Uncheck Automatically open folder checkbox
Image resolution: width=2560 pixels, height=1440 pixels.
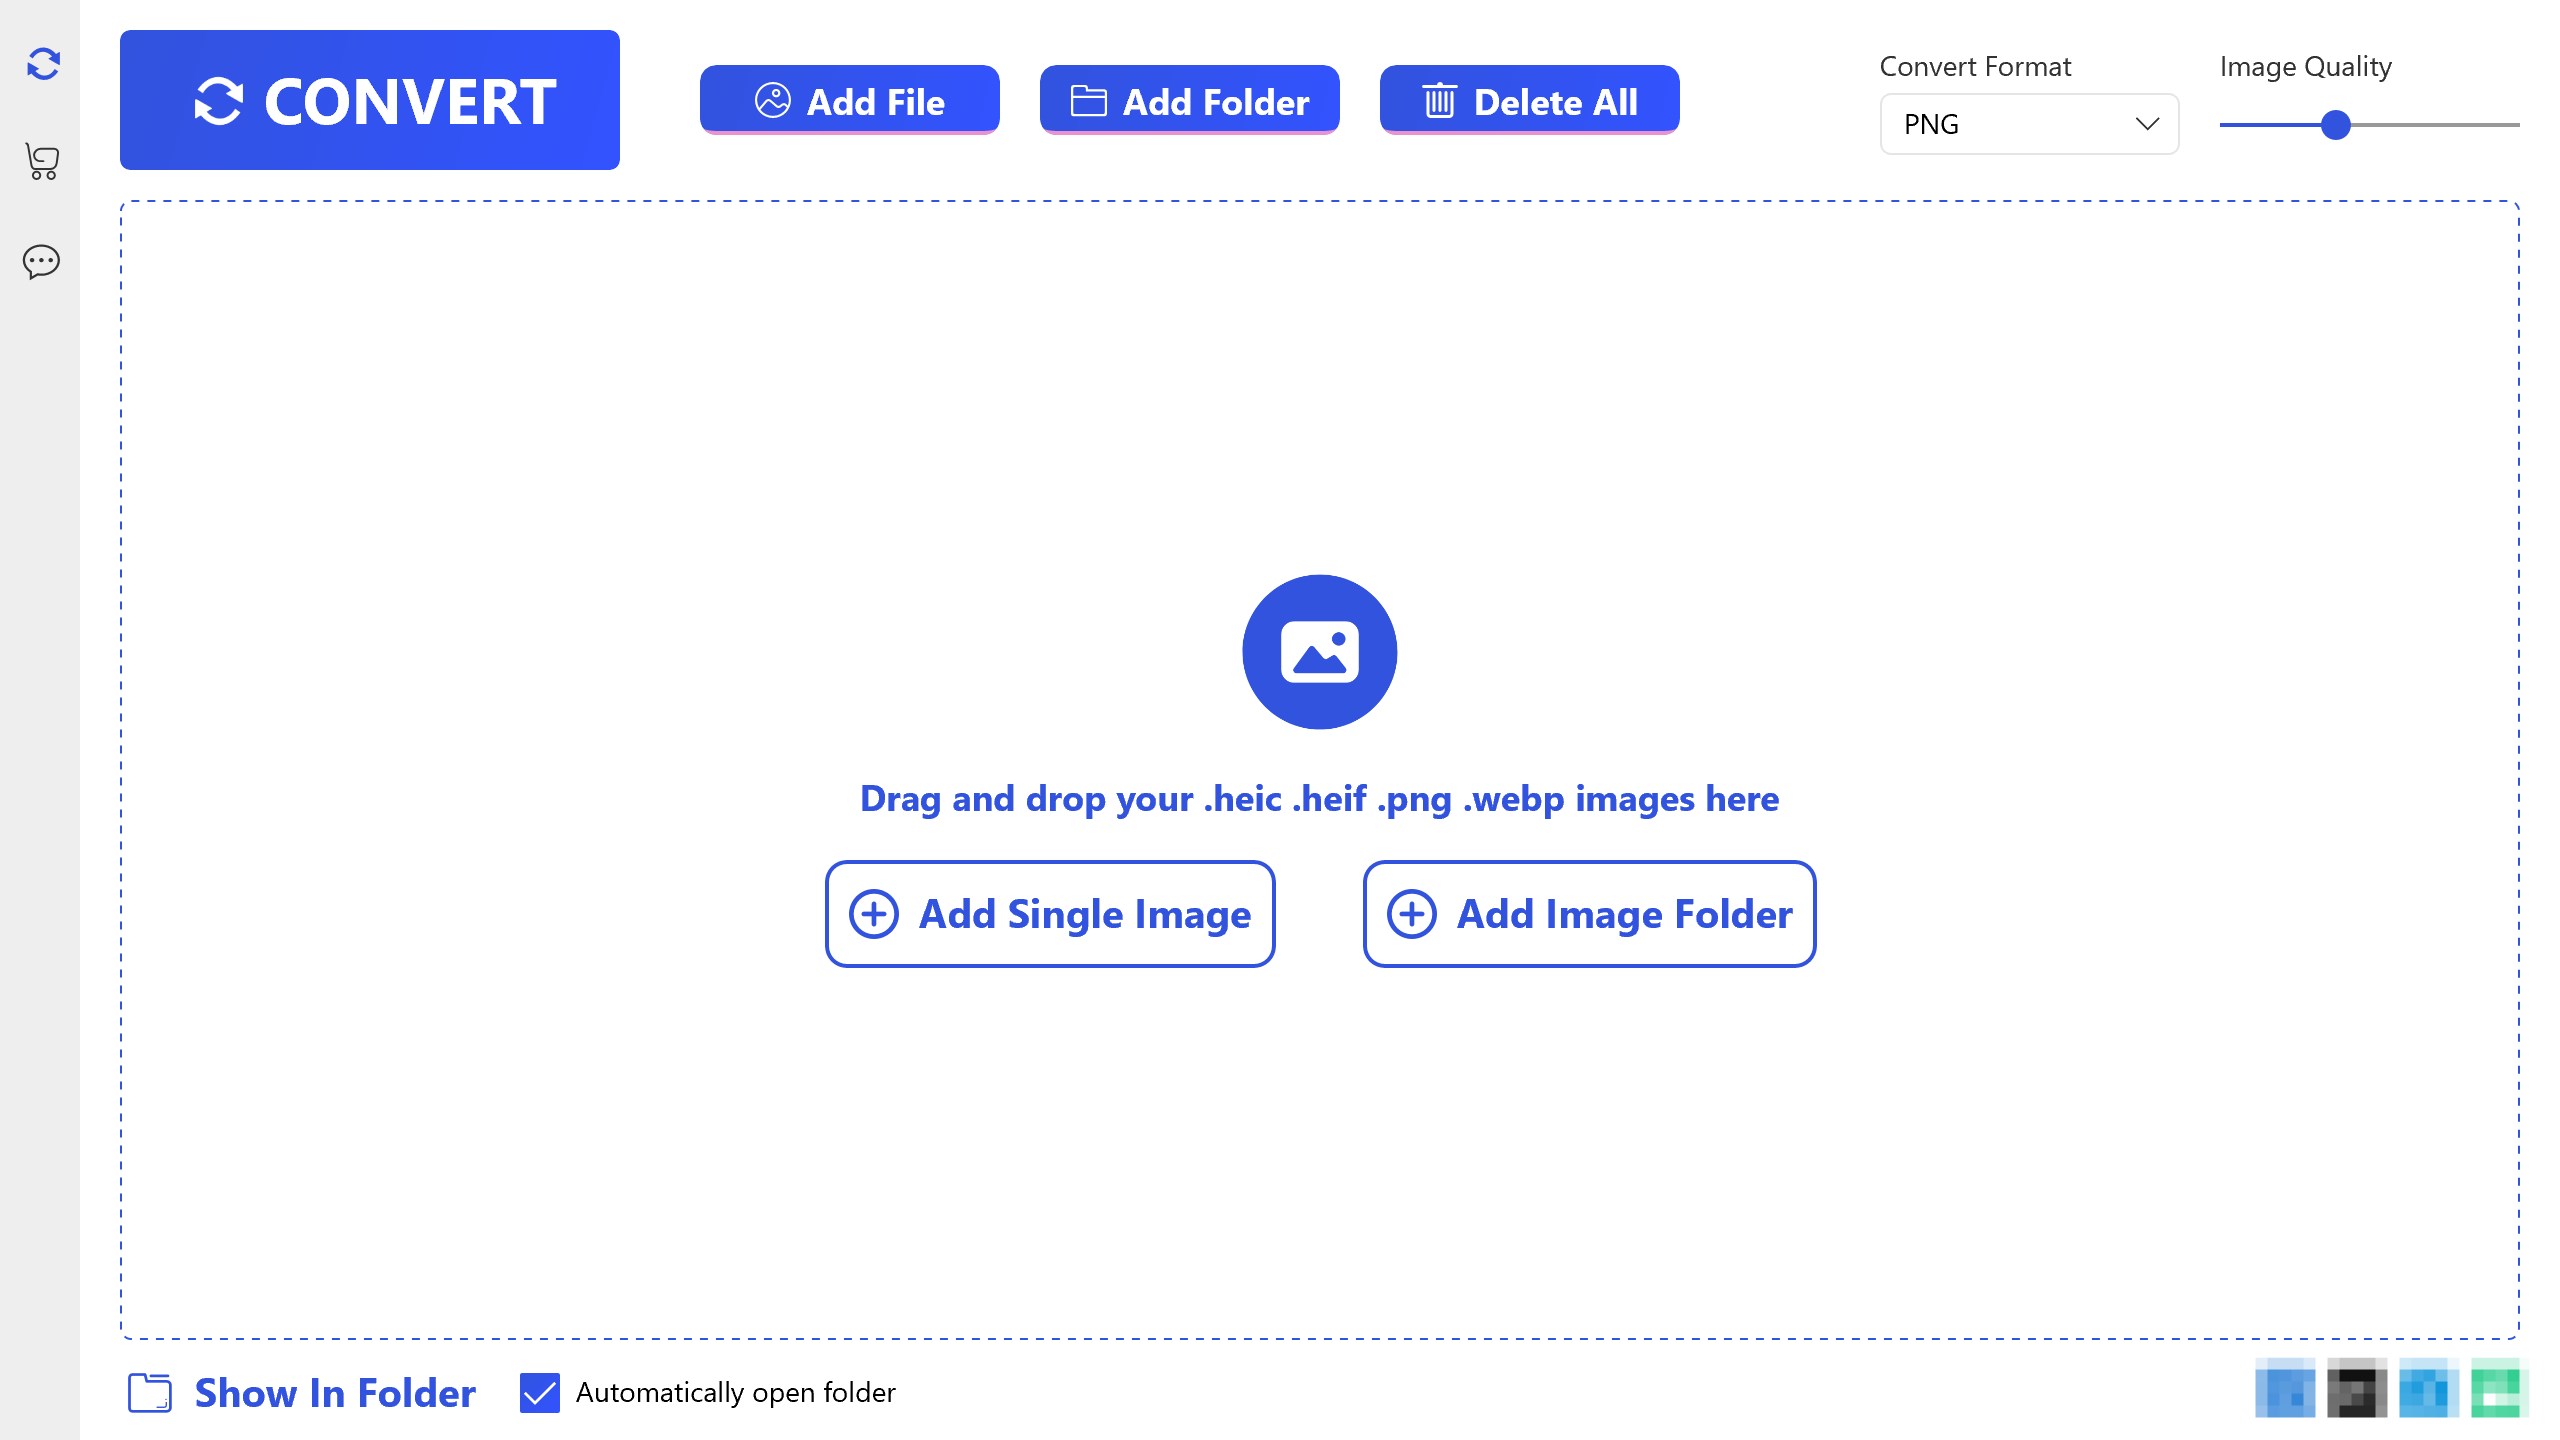coord(540,1393)
